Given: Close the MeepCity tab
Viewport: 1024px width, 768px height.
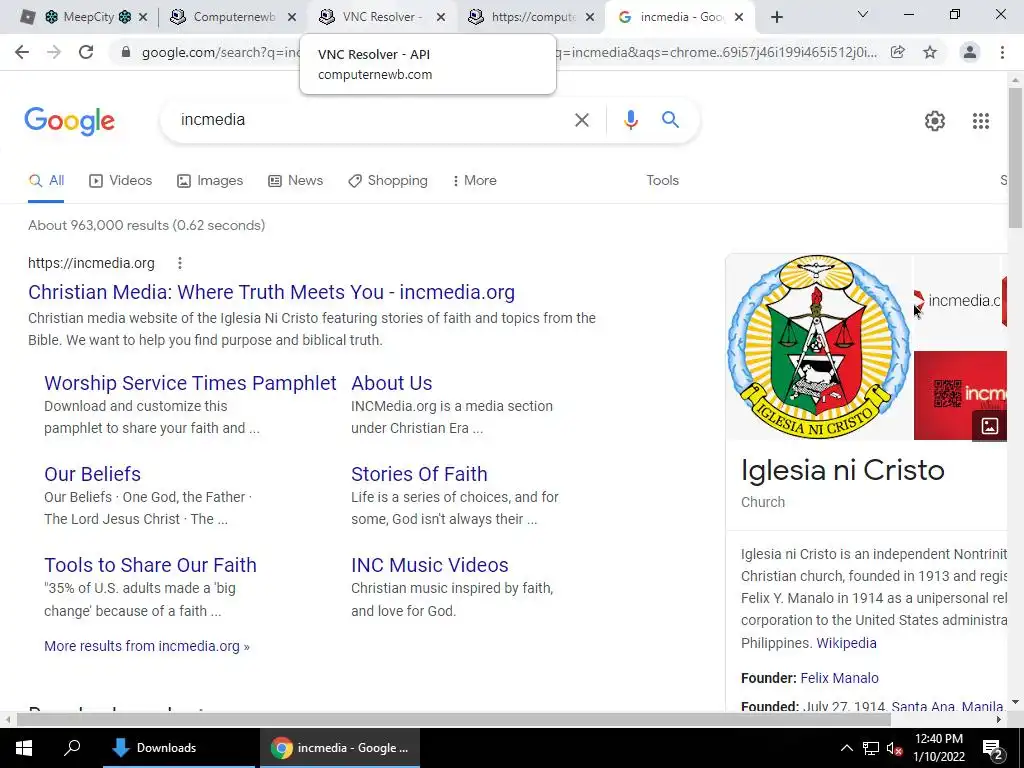Looking at the screenshot, I should pos(143,17).
